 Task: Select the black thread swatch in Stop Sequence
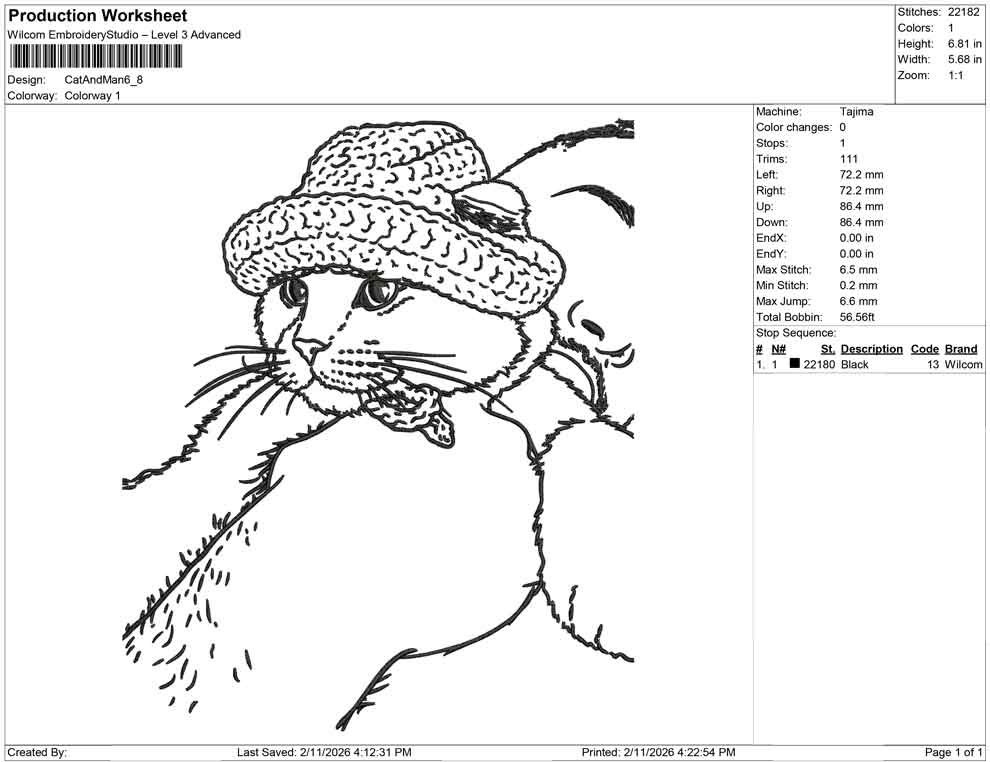794,365
